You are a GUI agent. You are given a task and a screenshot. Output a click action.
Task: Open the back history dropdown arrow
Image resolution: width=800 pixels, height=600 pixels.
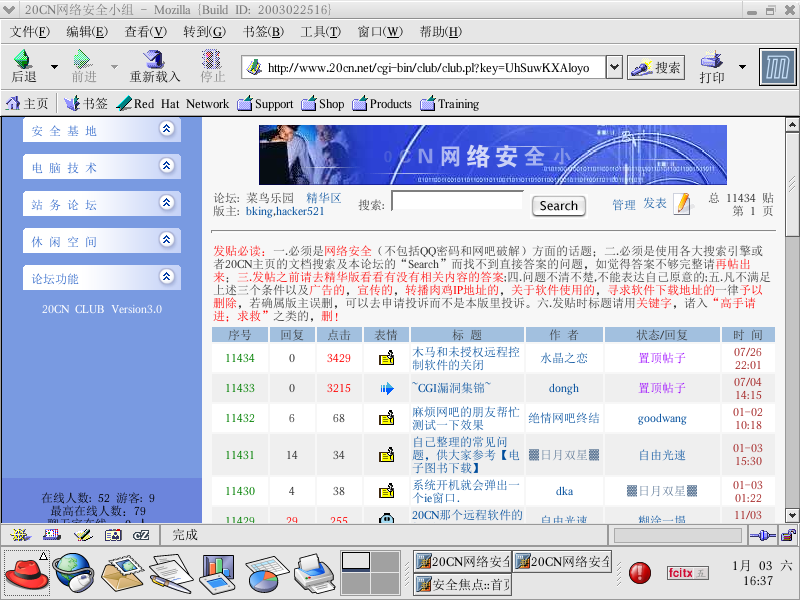(x=54, y=67)
